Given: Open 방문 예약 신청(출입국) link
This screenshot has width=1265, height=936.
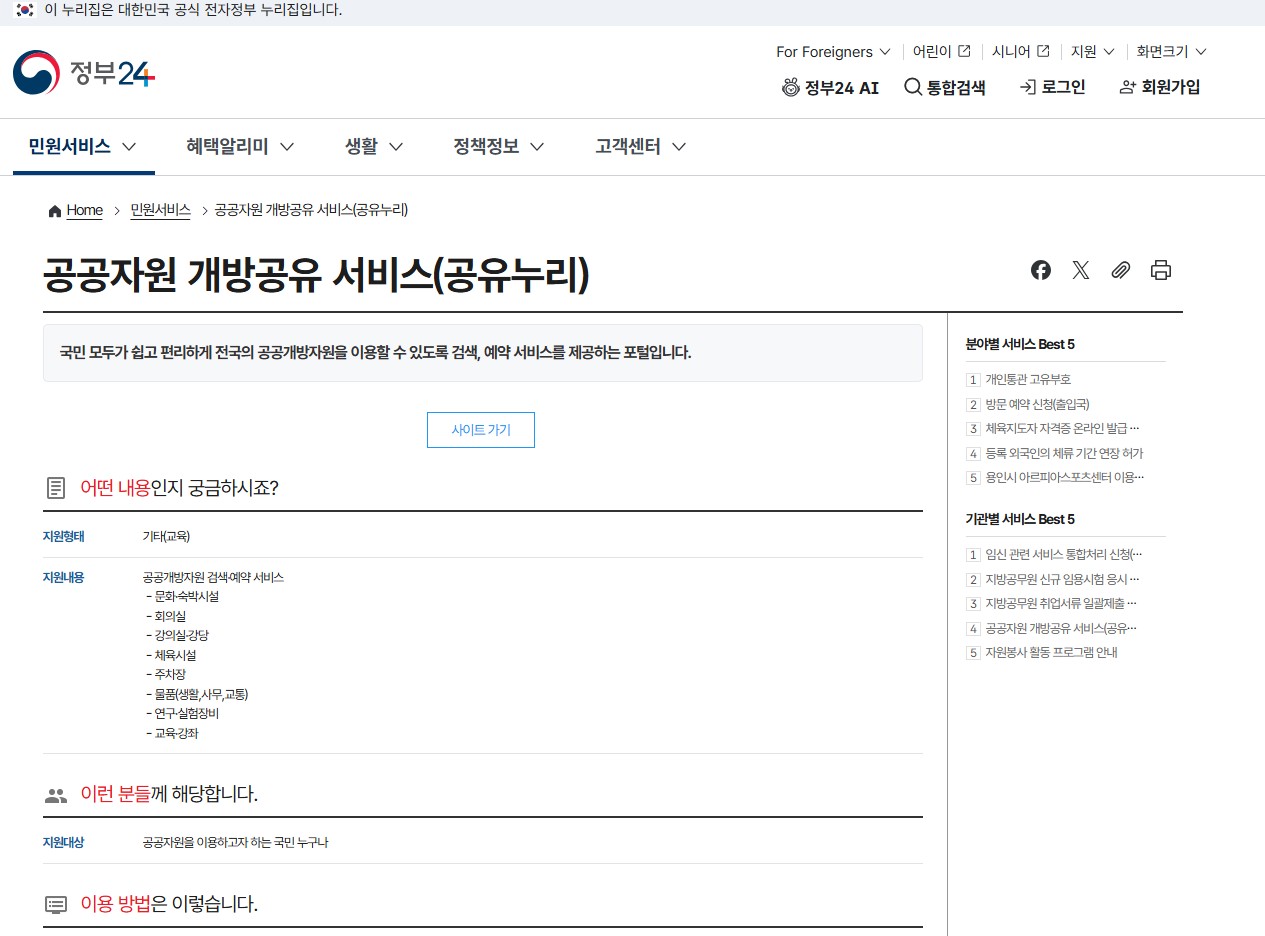Looking at the screenshot, I should point(1037,405).
